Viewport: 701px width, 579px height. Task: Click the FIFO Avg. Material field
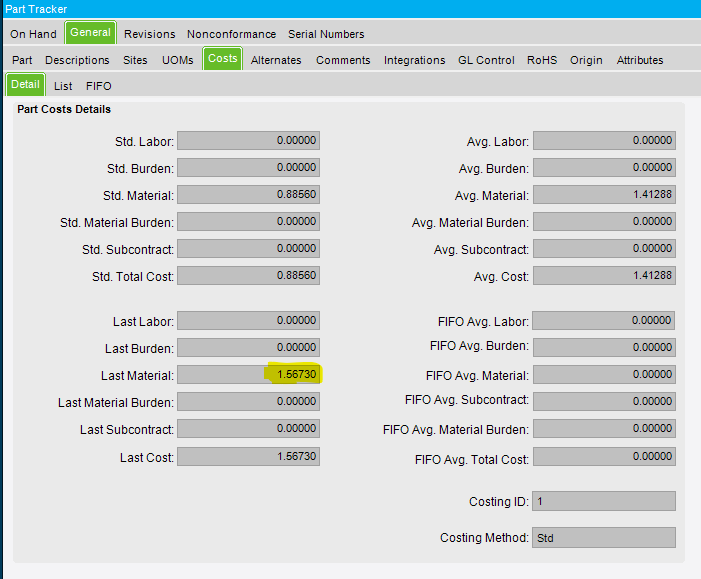pos(604,375)
